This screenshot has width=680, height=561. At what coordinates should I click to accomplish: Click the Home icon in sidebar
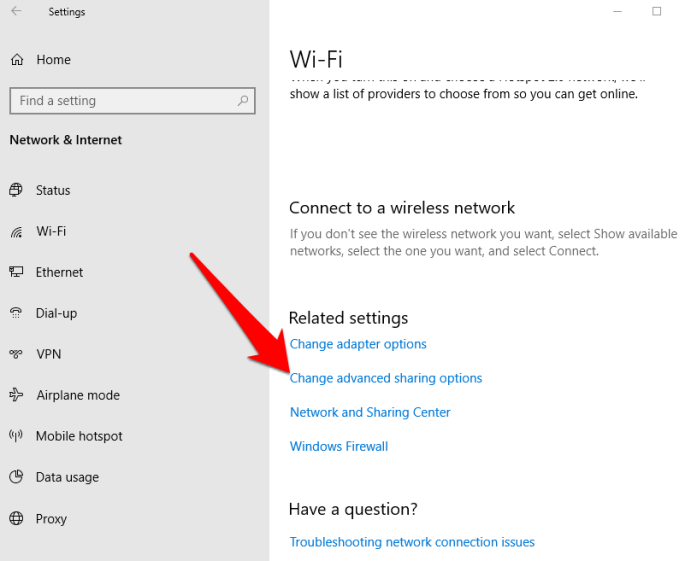(x=17, y=60)
